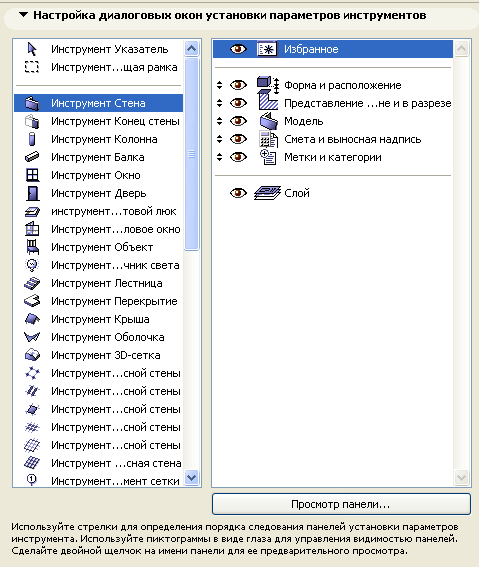Click the corner window tool icon
This screenshot has height=567, width=479.
(32, 229)
